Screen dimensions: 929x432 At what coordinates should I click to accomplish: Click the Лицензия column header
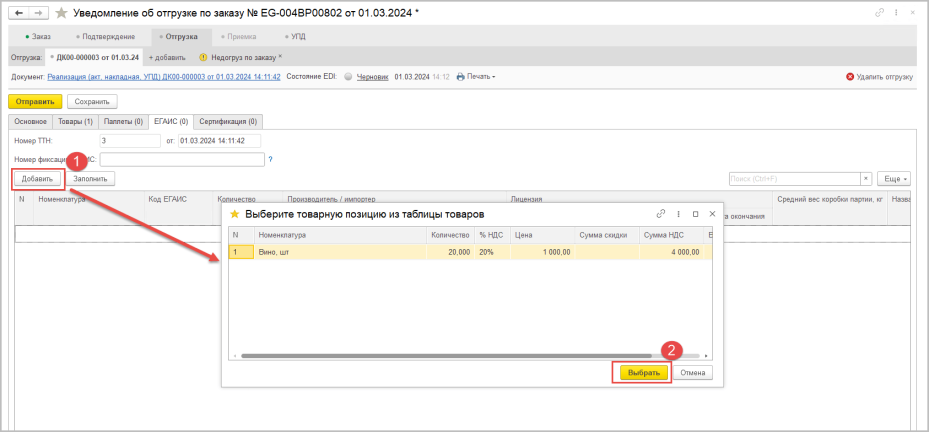(527, 200)
